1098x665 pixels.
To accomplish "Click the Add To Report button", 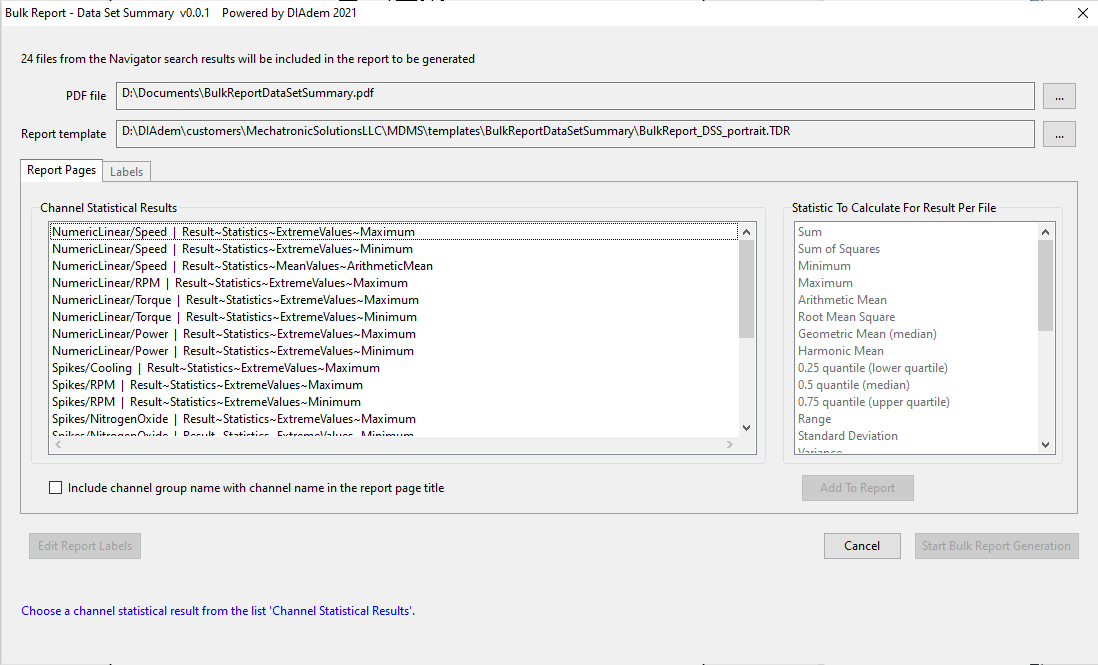I will pos(857,488).
